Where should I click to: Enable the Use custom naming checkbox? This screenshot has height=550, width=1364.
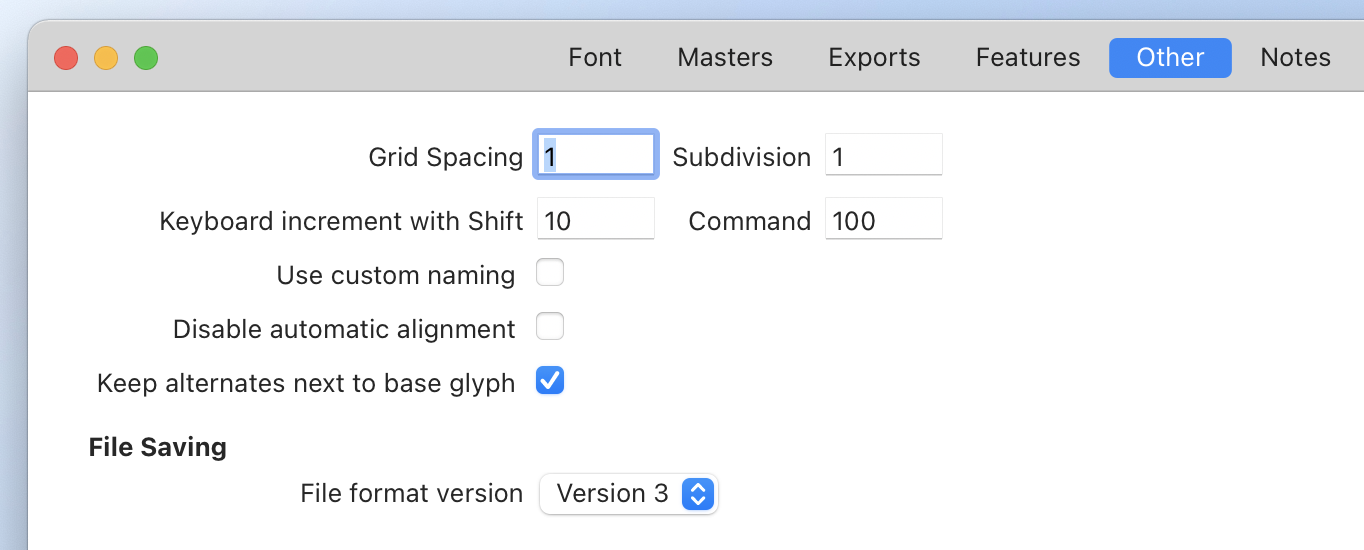click(550, 273)
